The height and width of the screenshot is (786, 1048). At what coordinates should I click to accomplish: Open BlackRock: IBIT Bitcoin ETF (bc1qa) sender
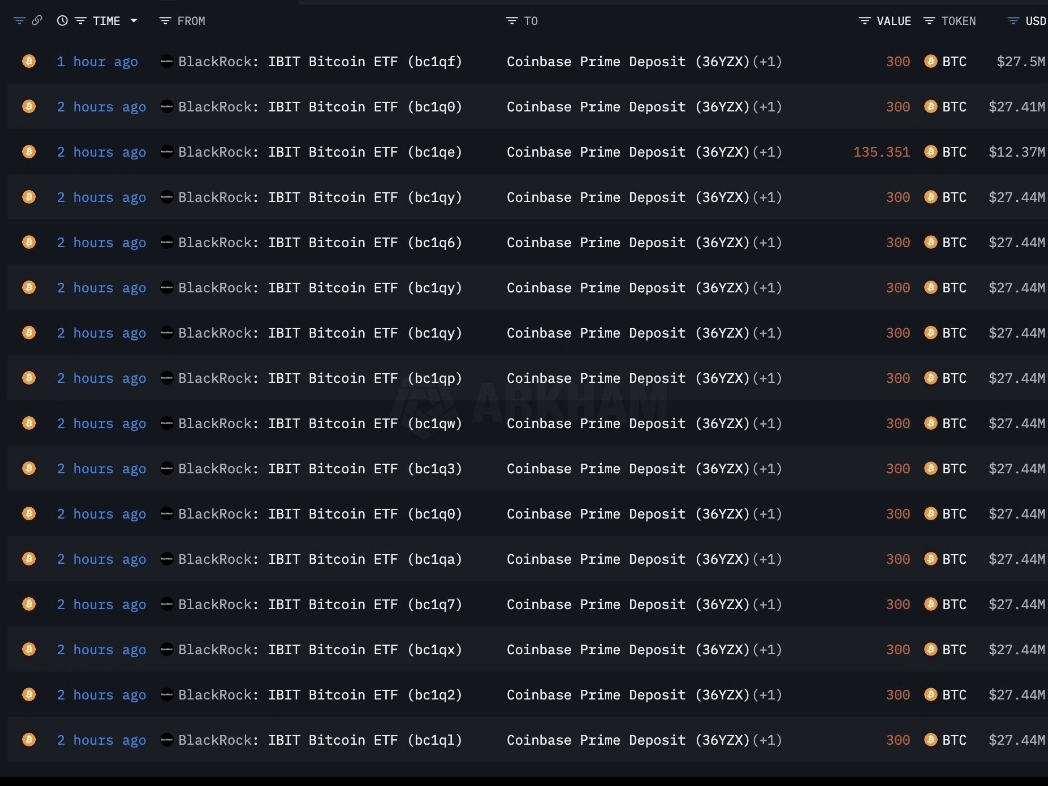(x=320, y=559)
